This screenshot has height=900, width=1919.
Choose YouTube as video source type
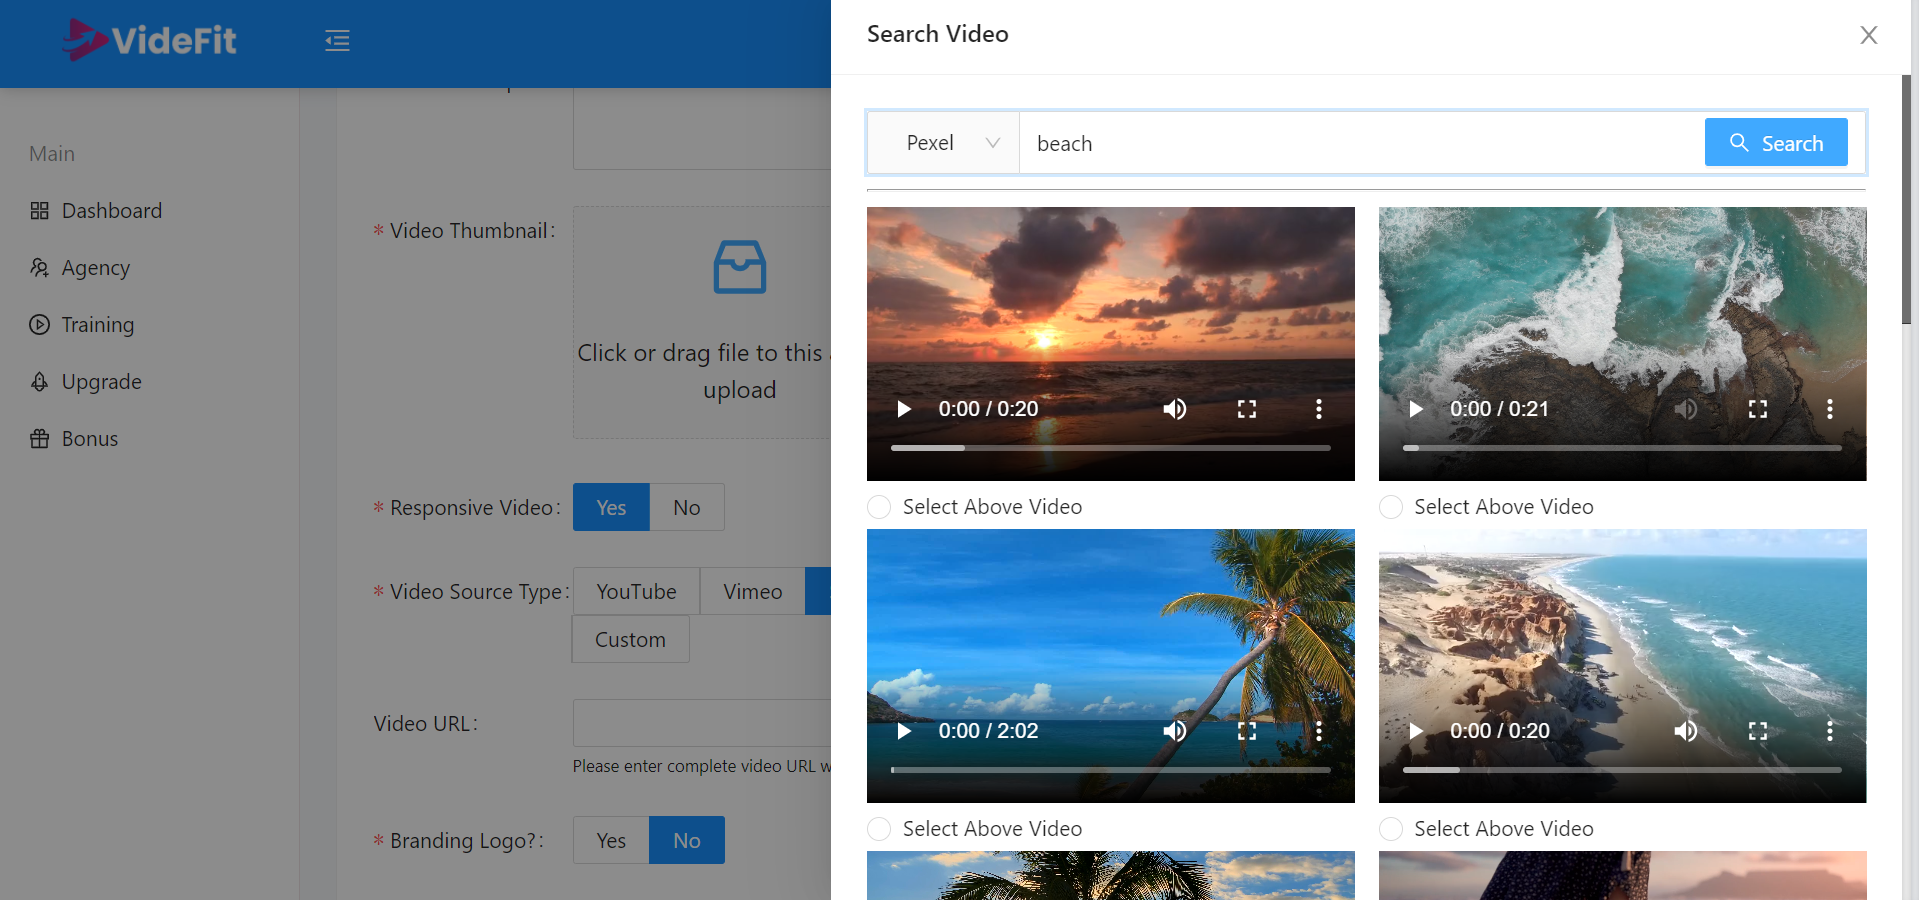tap(636, 592)
